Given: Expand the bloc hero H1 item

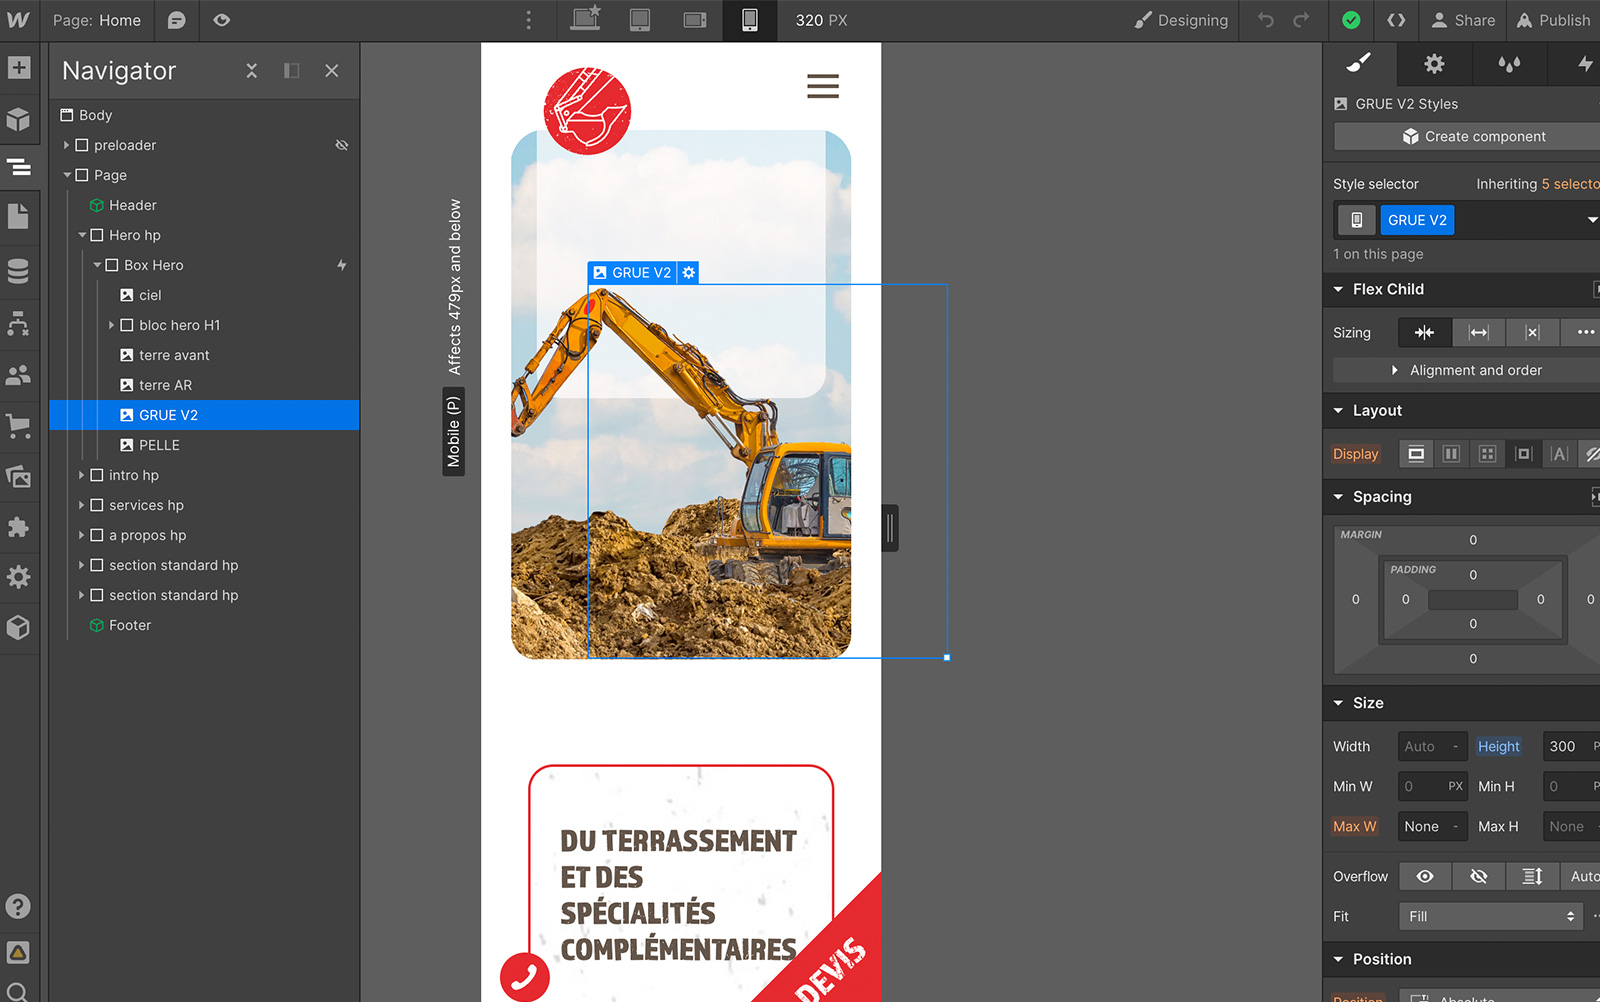Looking at the screenshot, I should pyautogui.click(x=112, y=325).
